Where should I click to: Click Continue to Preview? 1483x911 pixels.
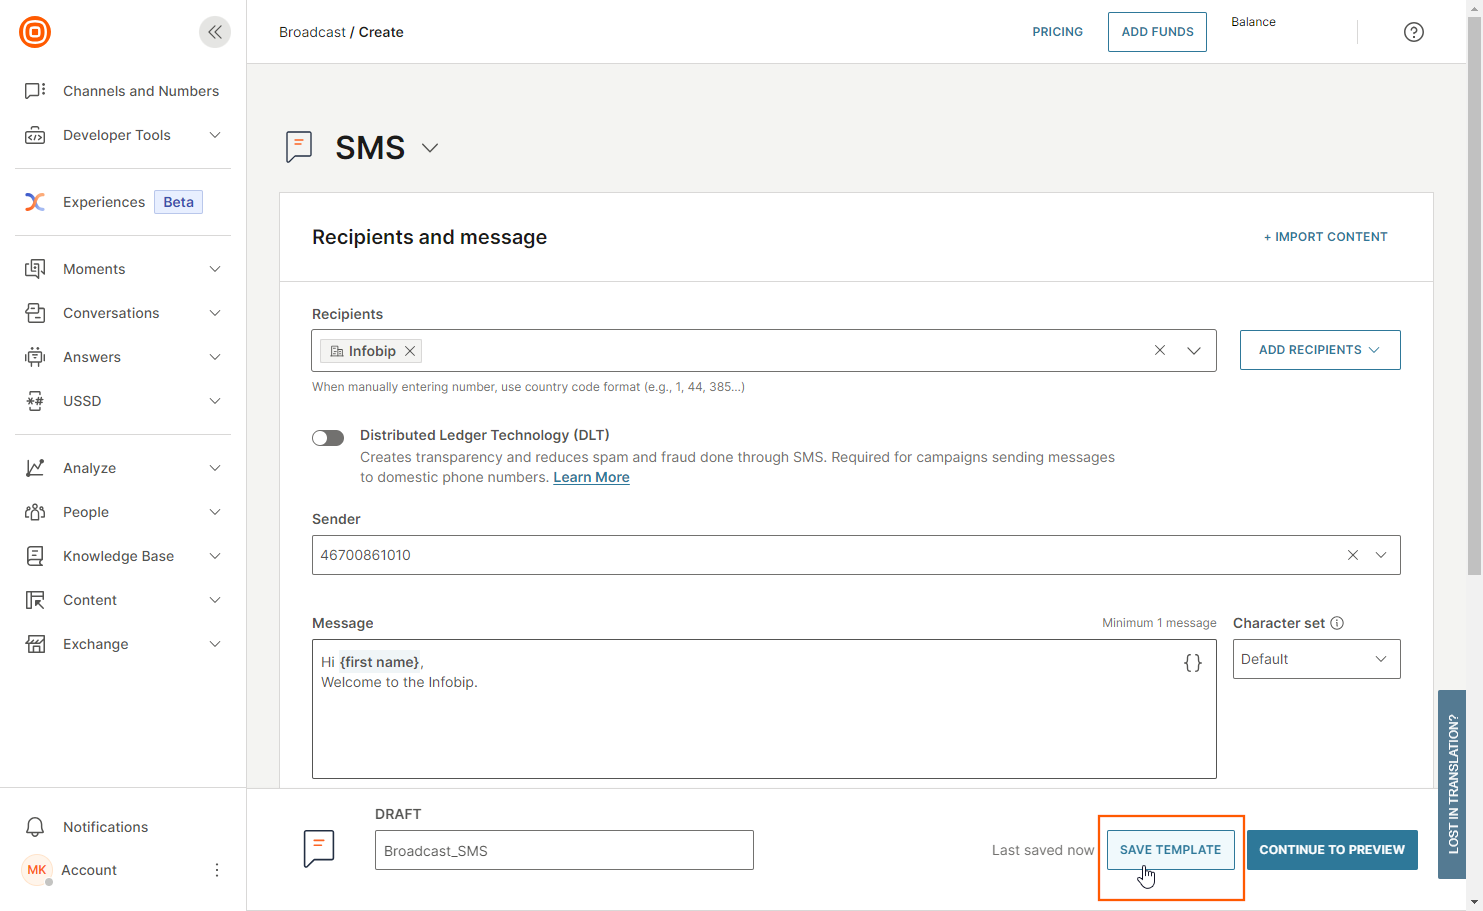tap(1331, 850)
